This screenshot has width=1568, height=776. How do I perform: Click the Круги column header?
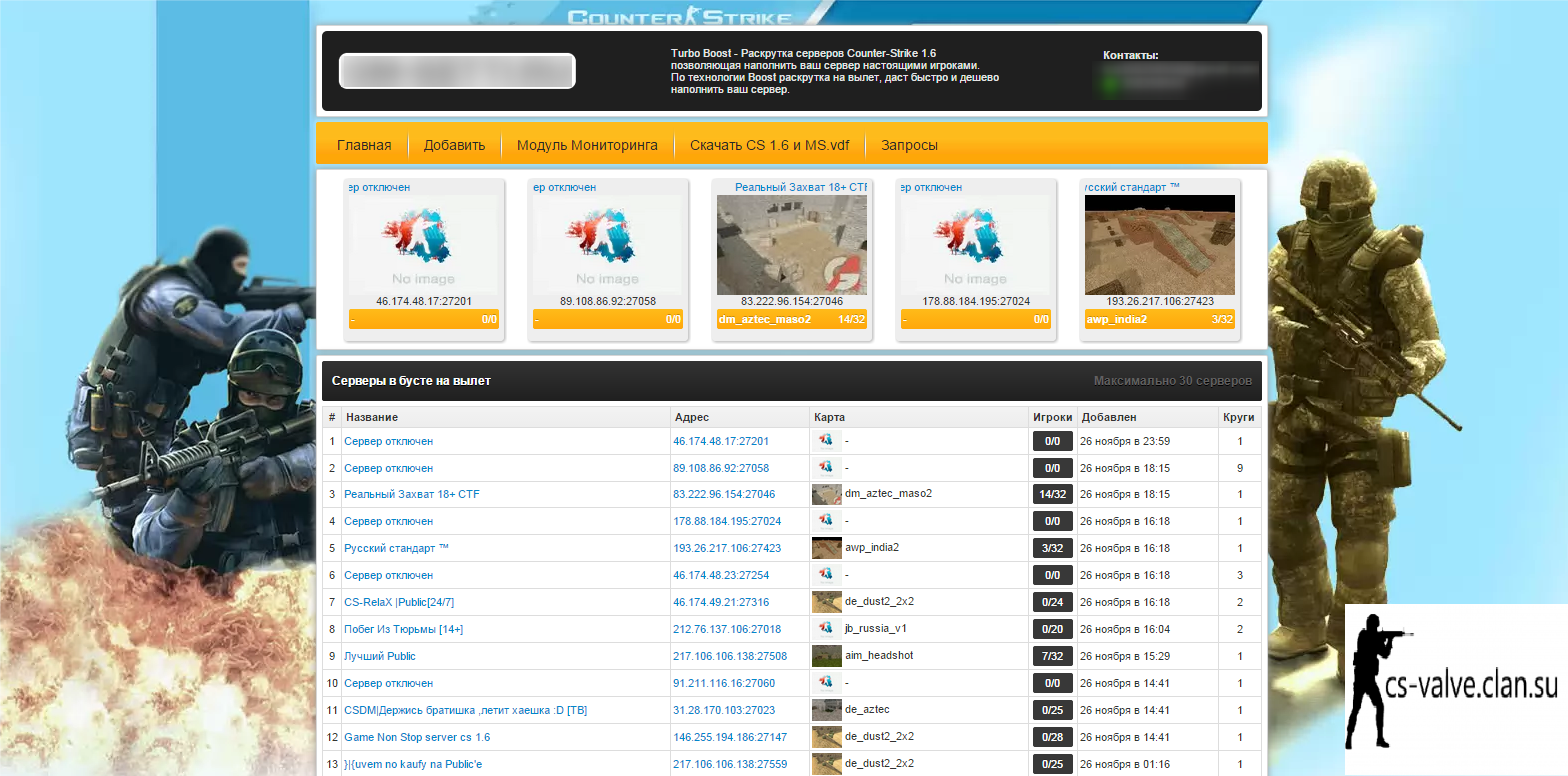click(1238, 417)
